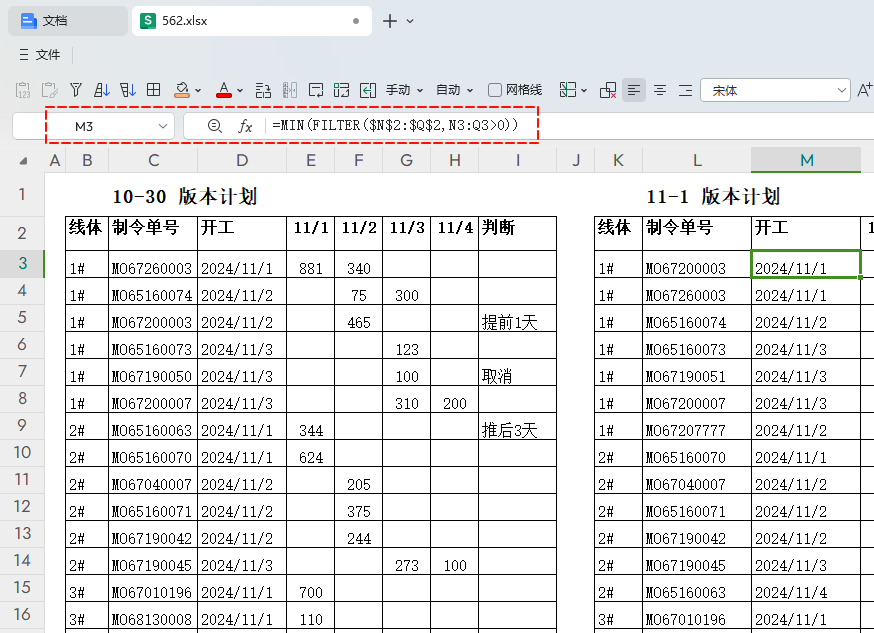Click cell with value 273
Screen dimensions: 874x633
pos(406,561)
